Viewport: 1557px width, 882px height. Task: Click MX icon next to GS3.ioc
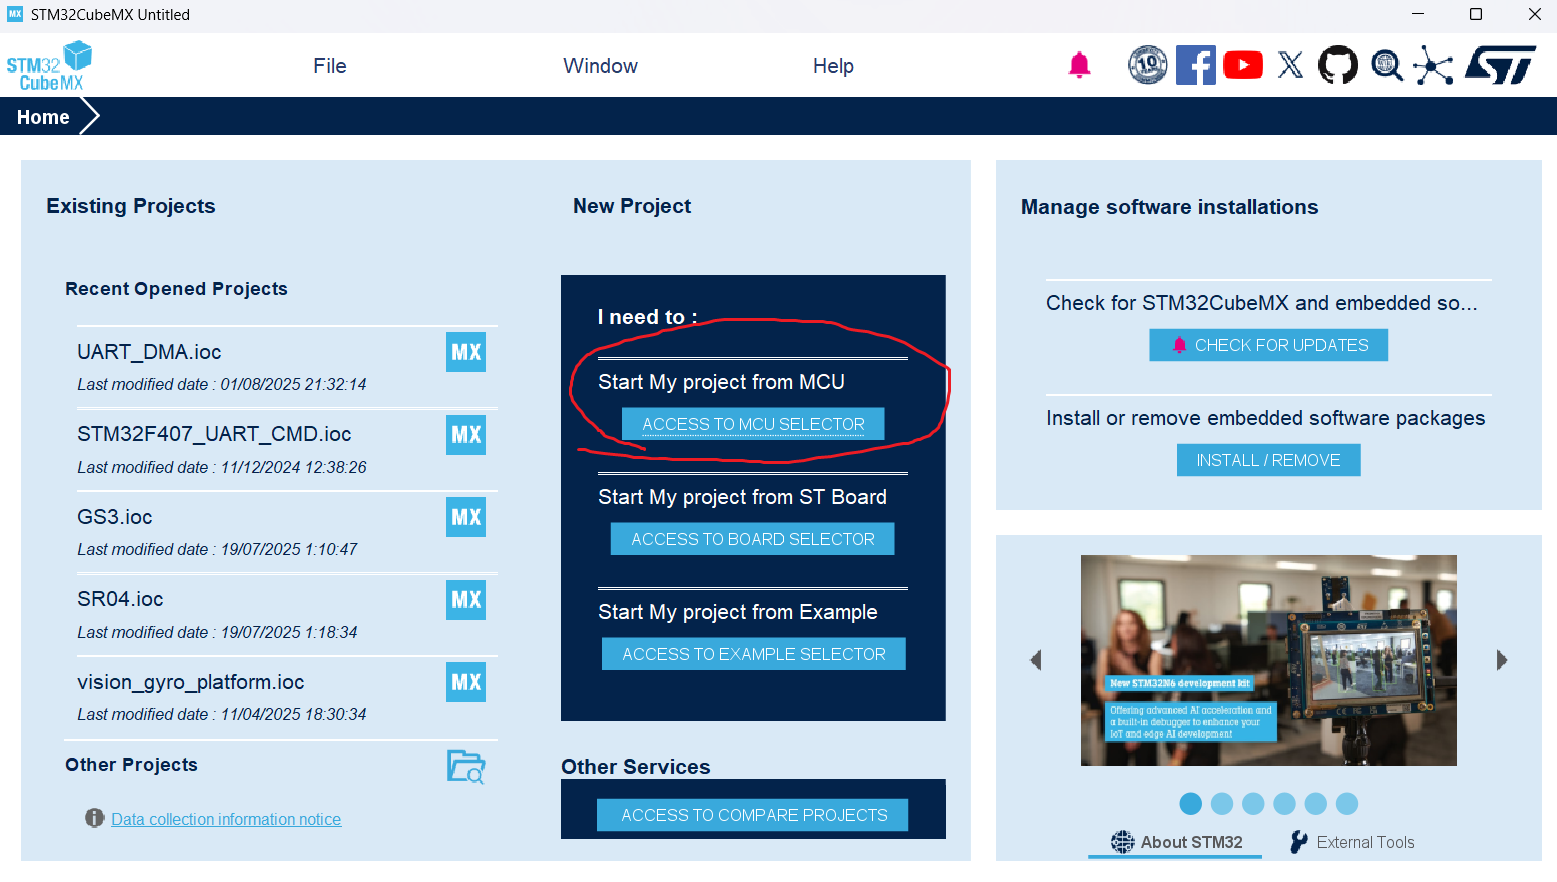(466, 517)
